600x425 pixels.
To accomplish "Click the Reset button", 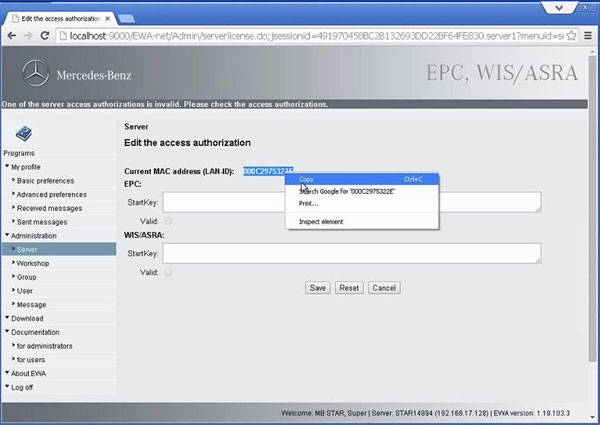I will 349,288.
